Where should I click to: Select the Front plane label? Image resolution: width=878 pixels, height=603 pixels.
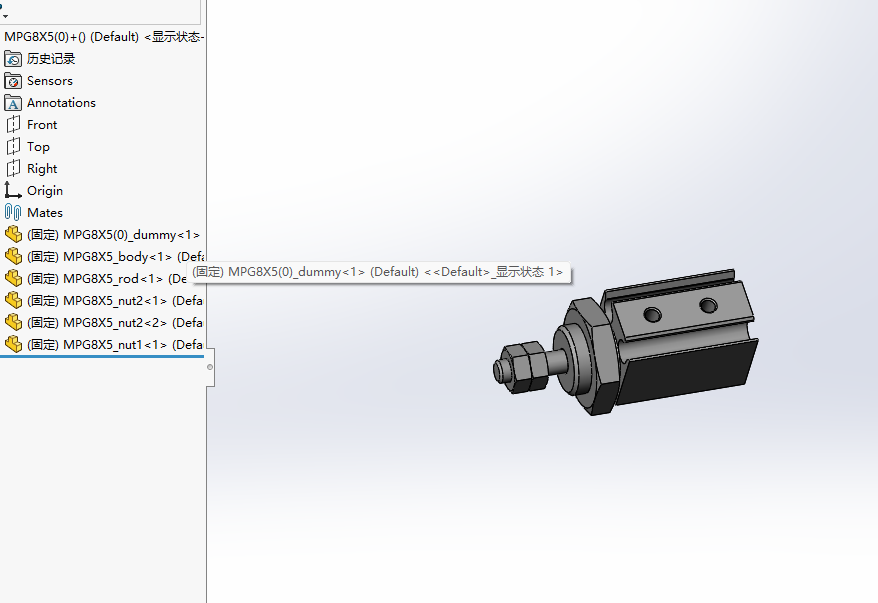pos(42,125)
